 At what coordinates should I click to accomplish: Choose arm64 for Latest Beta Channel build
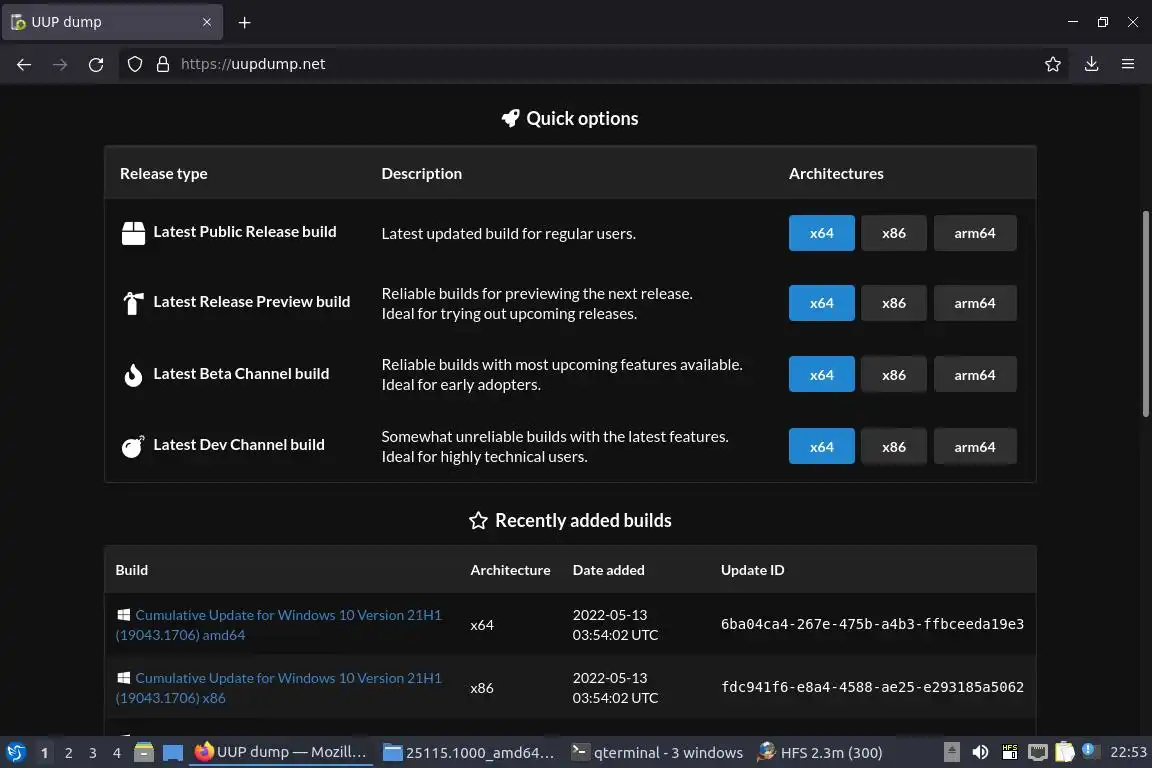pyautogui.click(x=975, y=375)
